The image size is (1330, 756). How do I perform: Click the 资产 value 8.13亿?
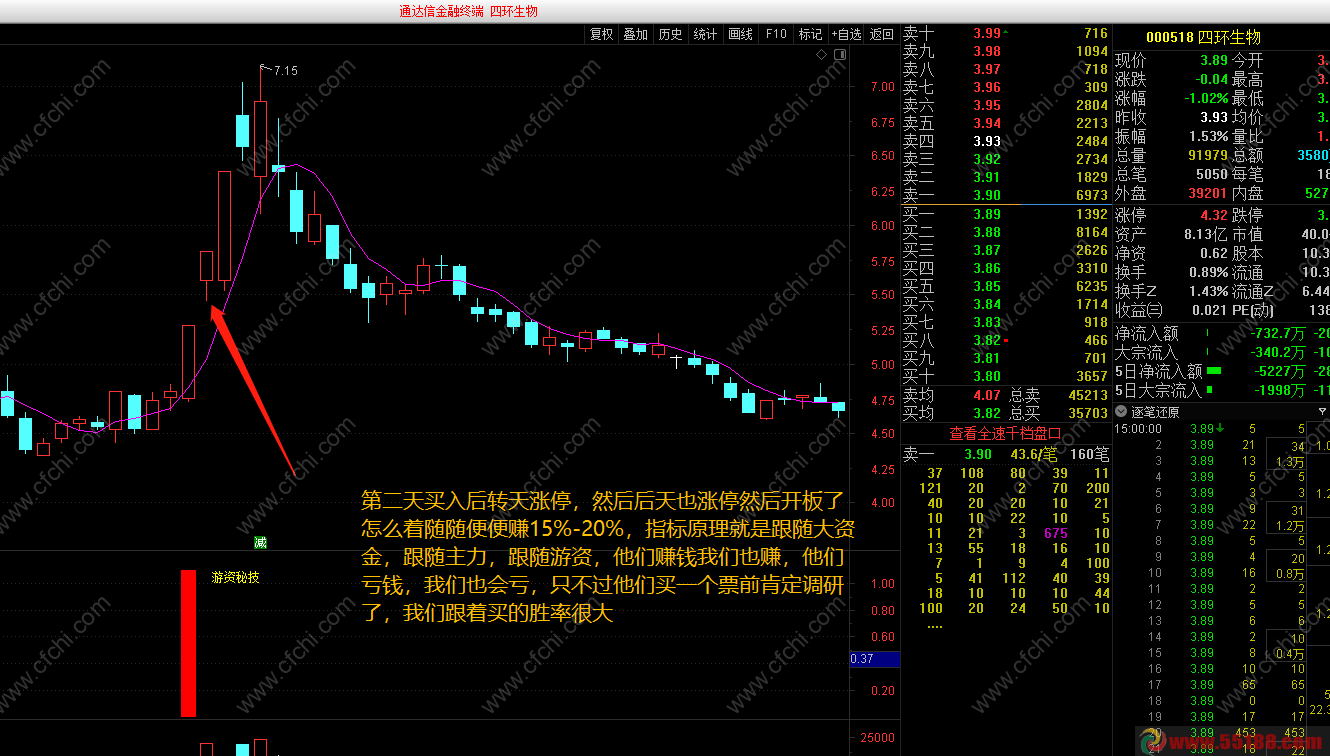tap(1206, 234)
